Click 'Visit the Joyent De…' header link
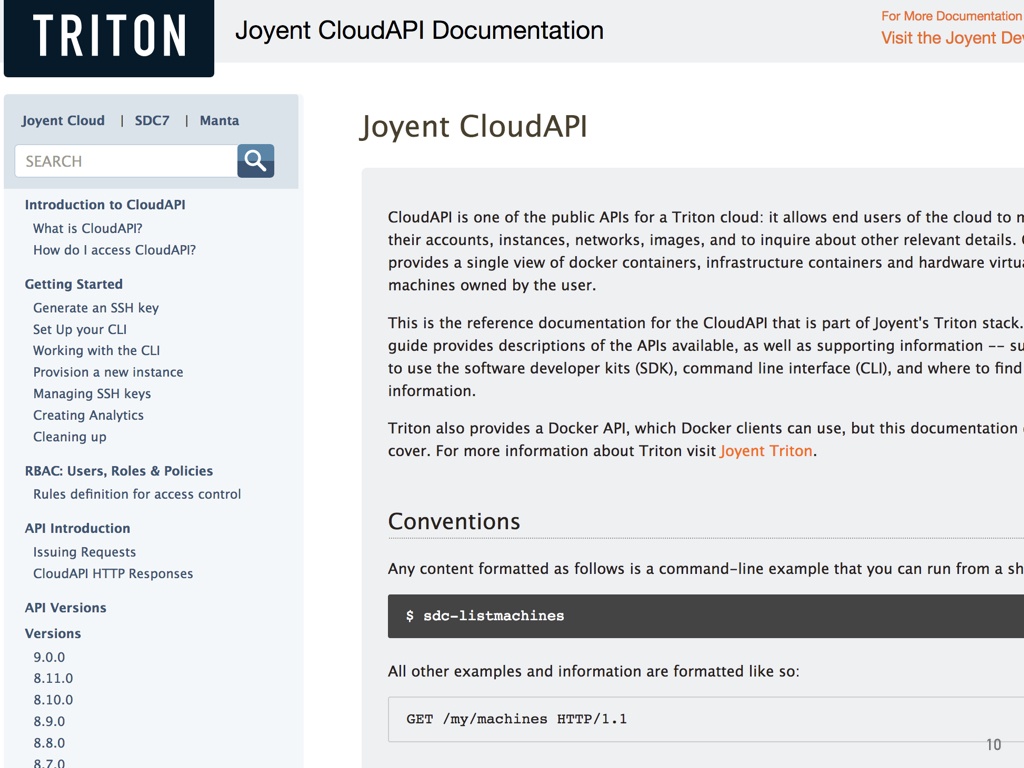The height and width of the screenshot is (768, 1024). (x=952, y=38)
